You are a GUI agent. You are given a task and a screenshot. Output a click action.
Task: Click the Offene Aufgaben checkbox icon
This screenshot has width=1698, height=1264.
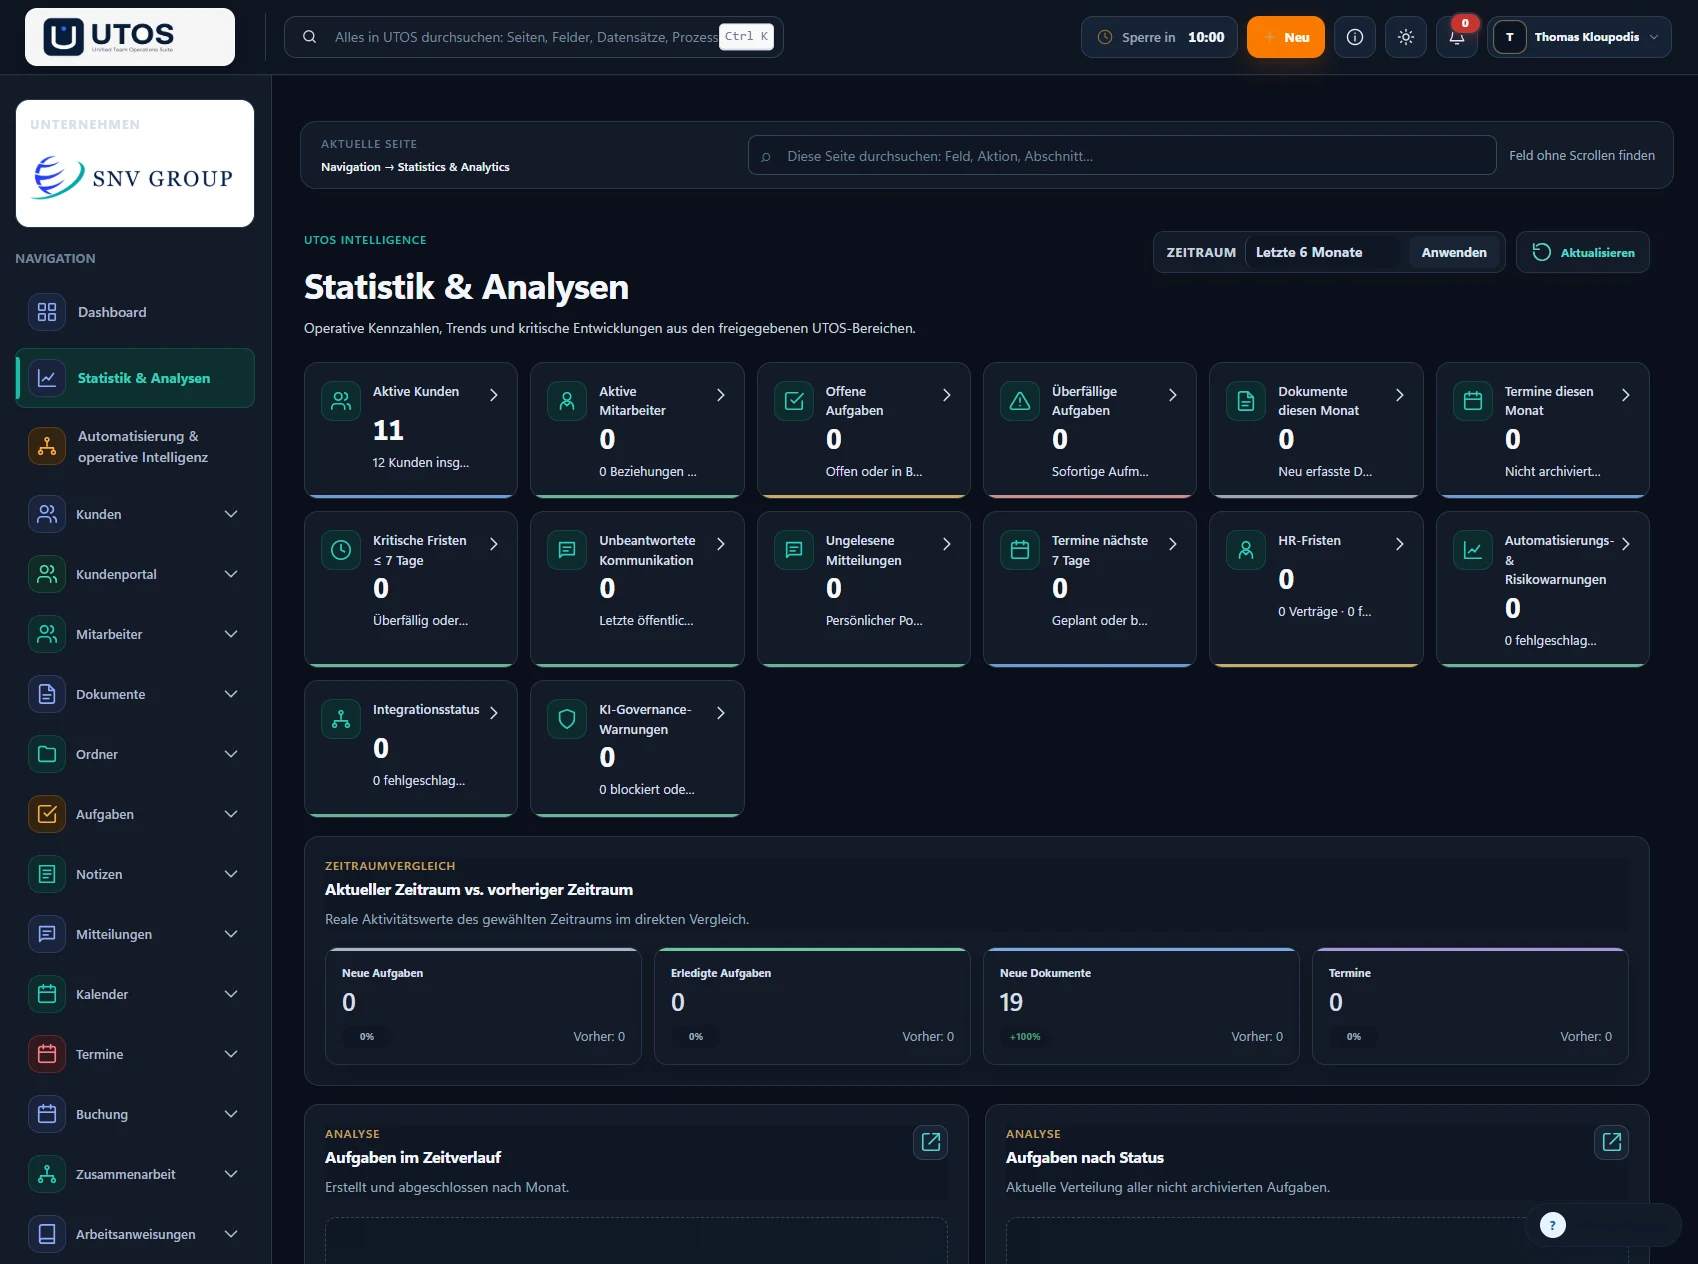click(794, 401)
